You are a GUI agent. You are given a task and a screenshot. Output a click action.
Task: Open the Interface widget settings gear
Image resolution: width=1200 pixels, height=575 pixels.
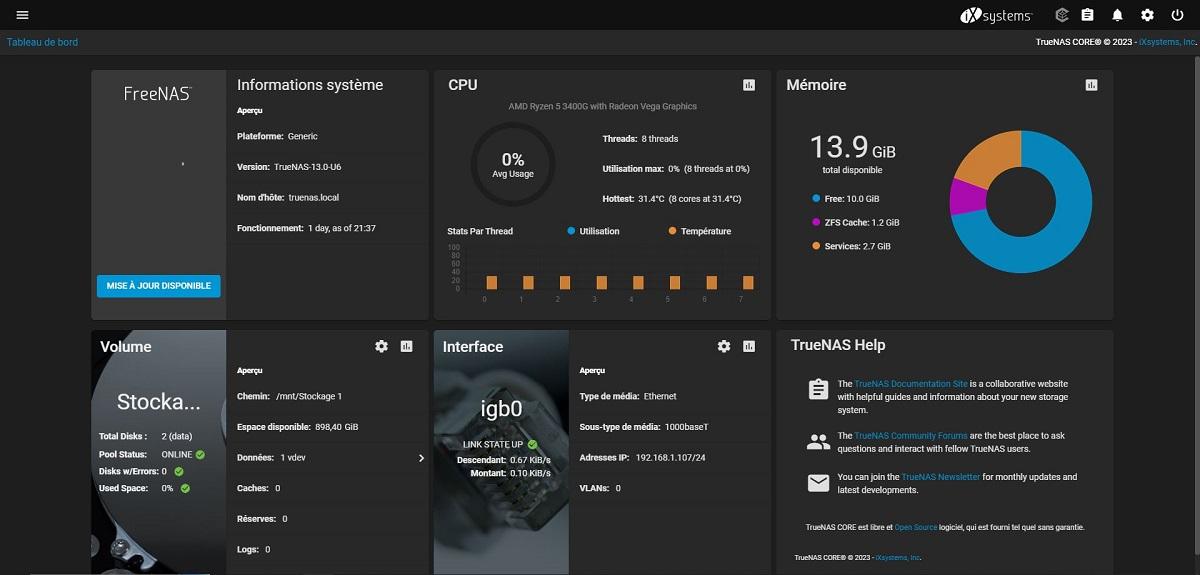(724, 346)
